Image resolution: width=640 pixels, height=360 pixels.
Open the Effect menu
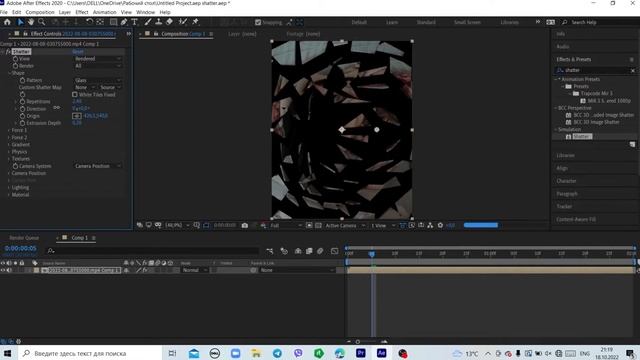[82, 12]
